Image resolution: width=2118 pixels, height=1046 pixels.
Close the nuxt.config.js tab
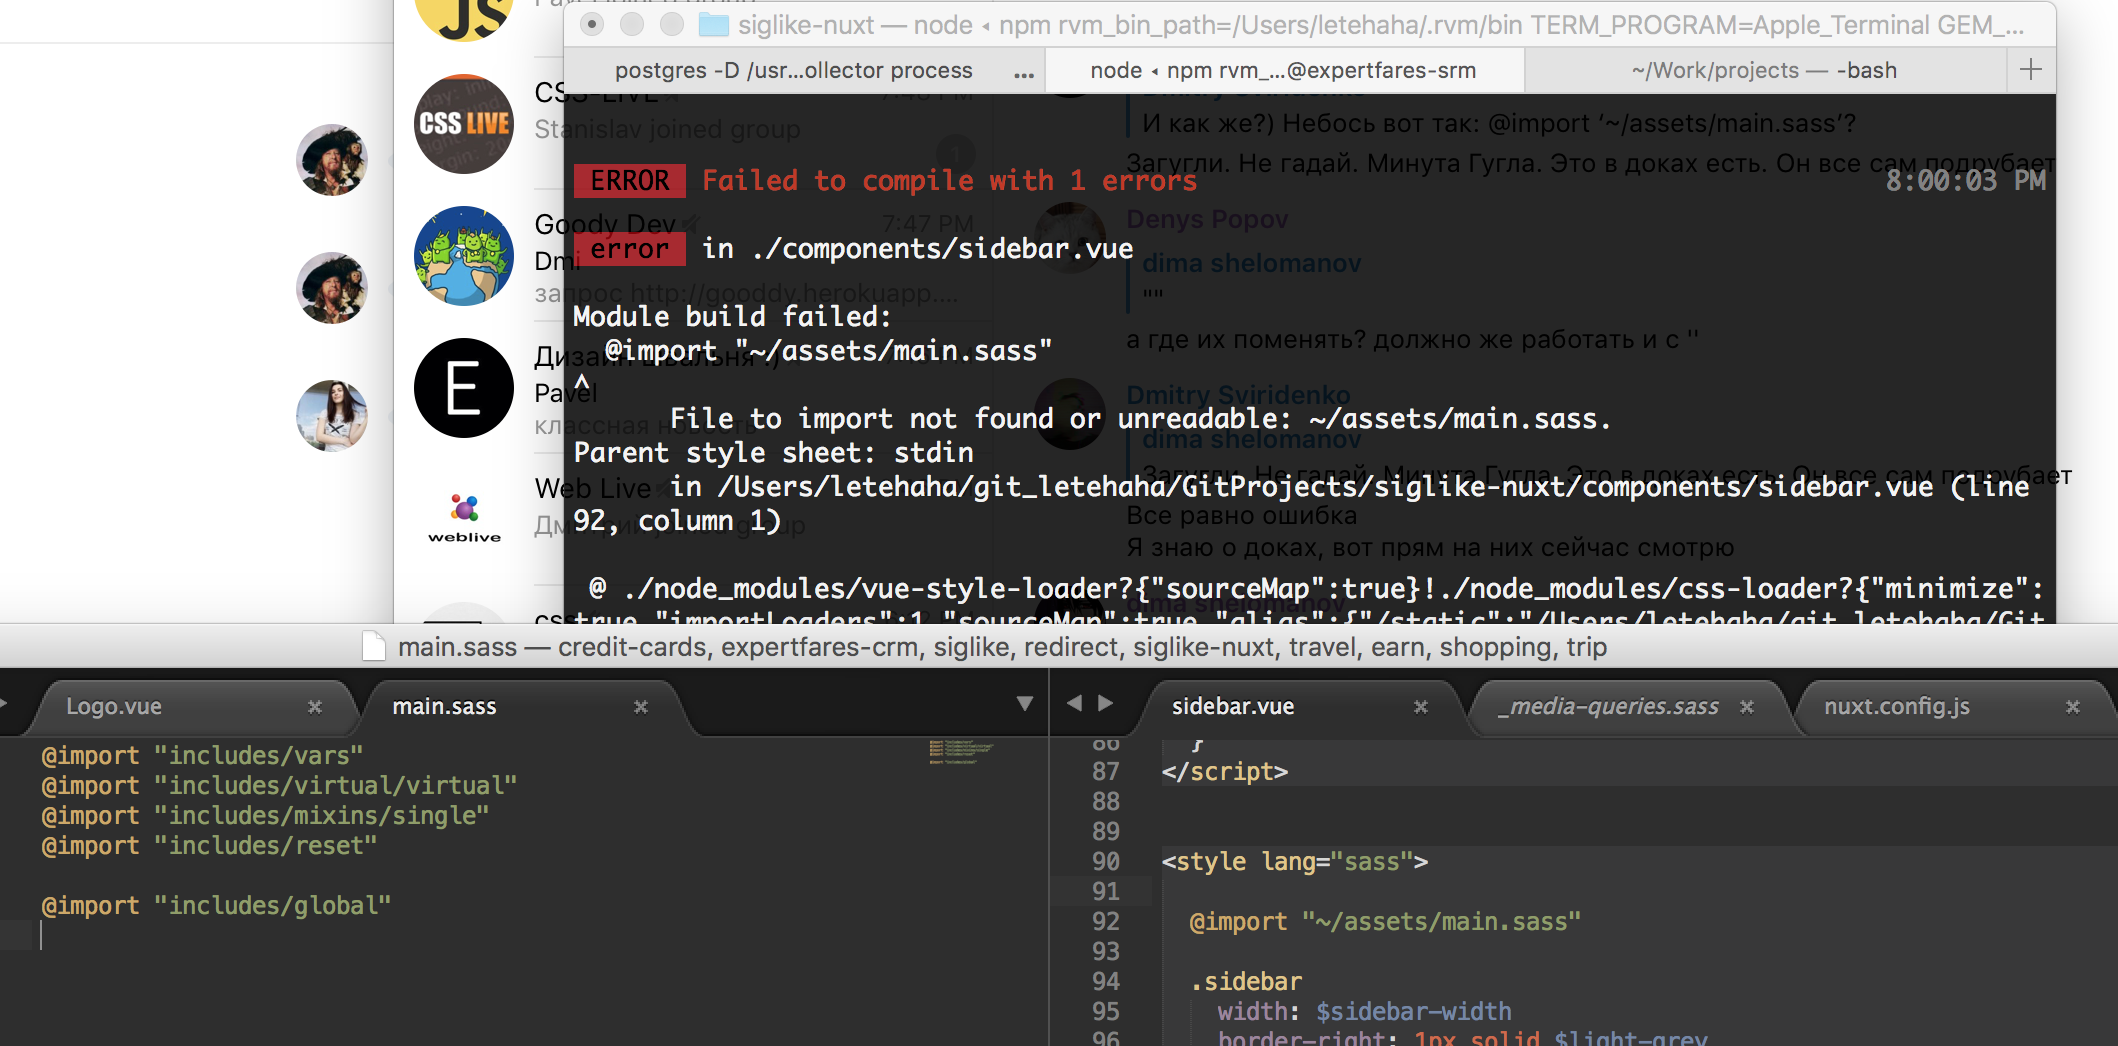(x=2073, y=707)
